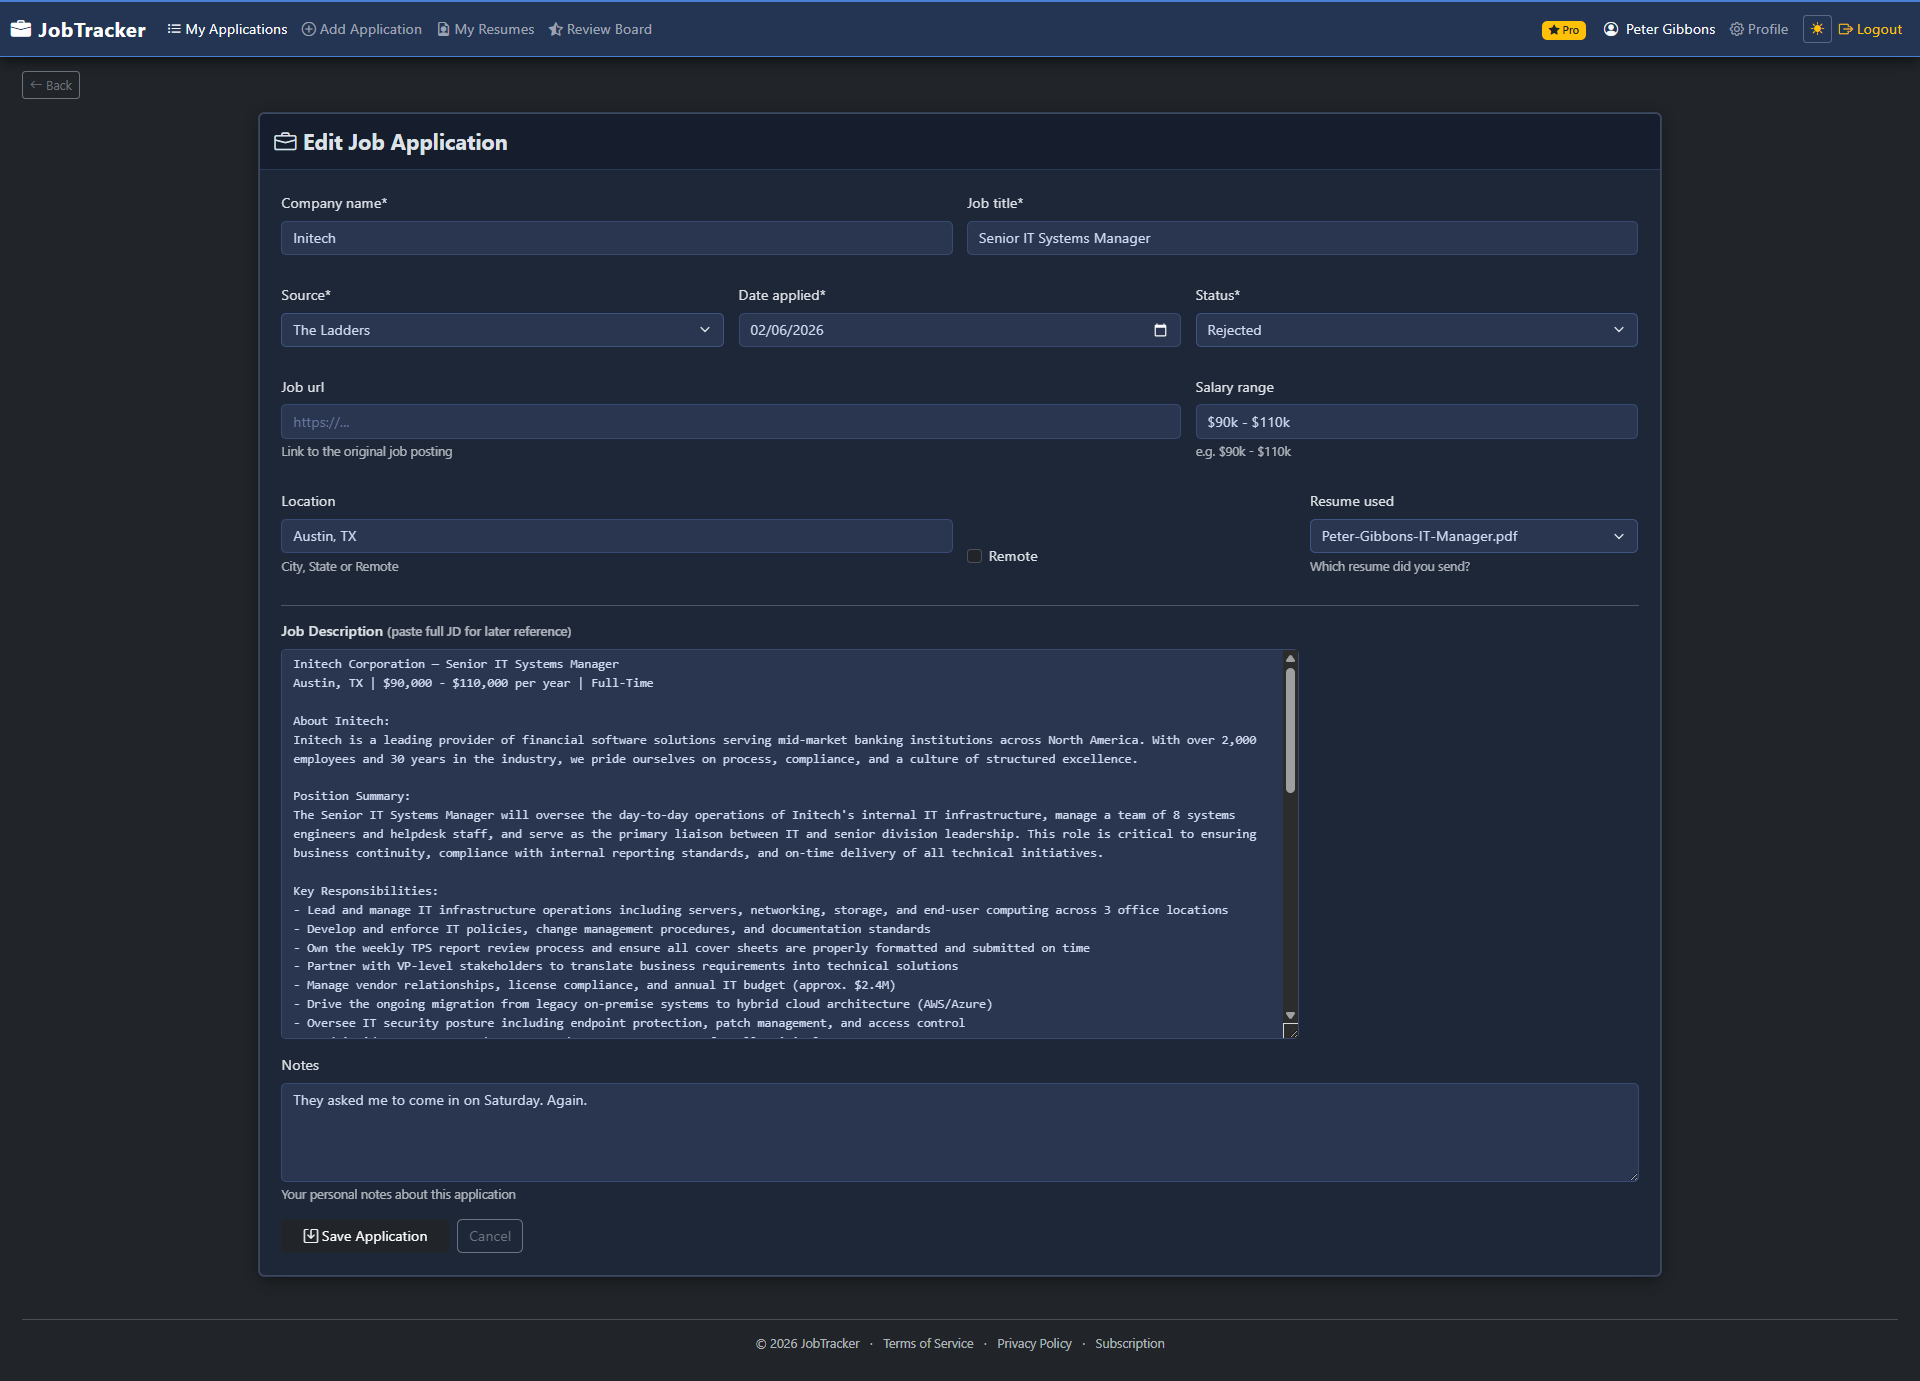The image size is (1920, 1381).
Task: Click the Back button
Action: [x=50, y=84]
